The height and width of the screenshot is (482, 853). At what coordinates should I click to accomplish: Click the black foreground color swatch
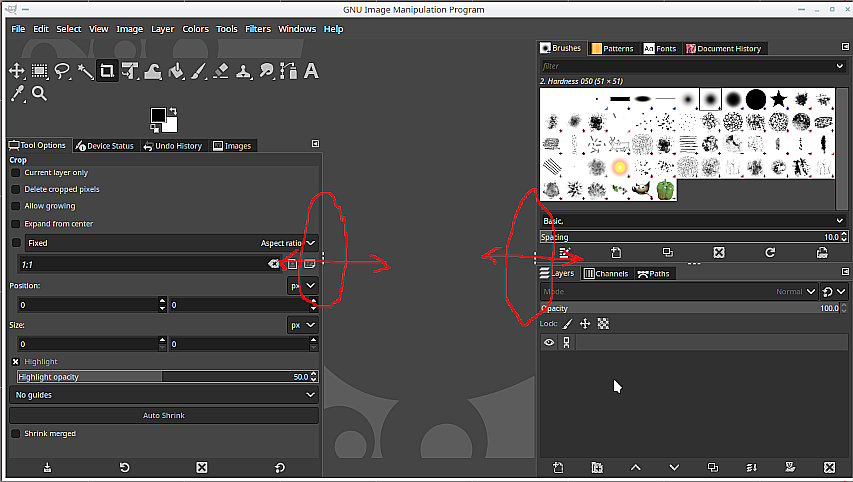tap(158, 115)
